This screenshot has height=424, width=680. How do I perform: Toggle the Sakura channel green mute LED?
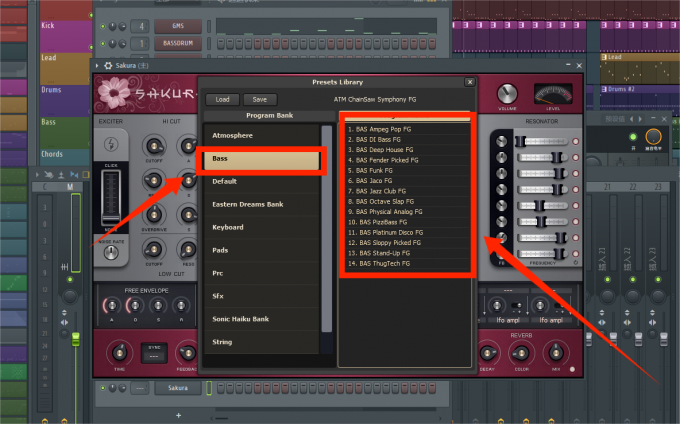[x=103, y=388]
